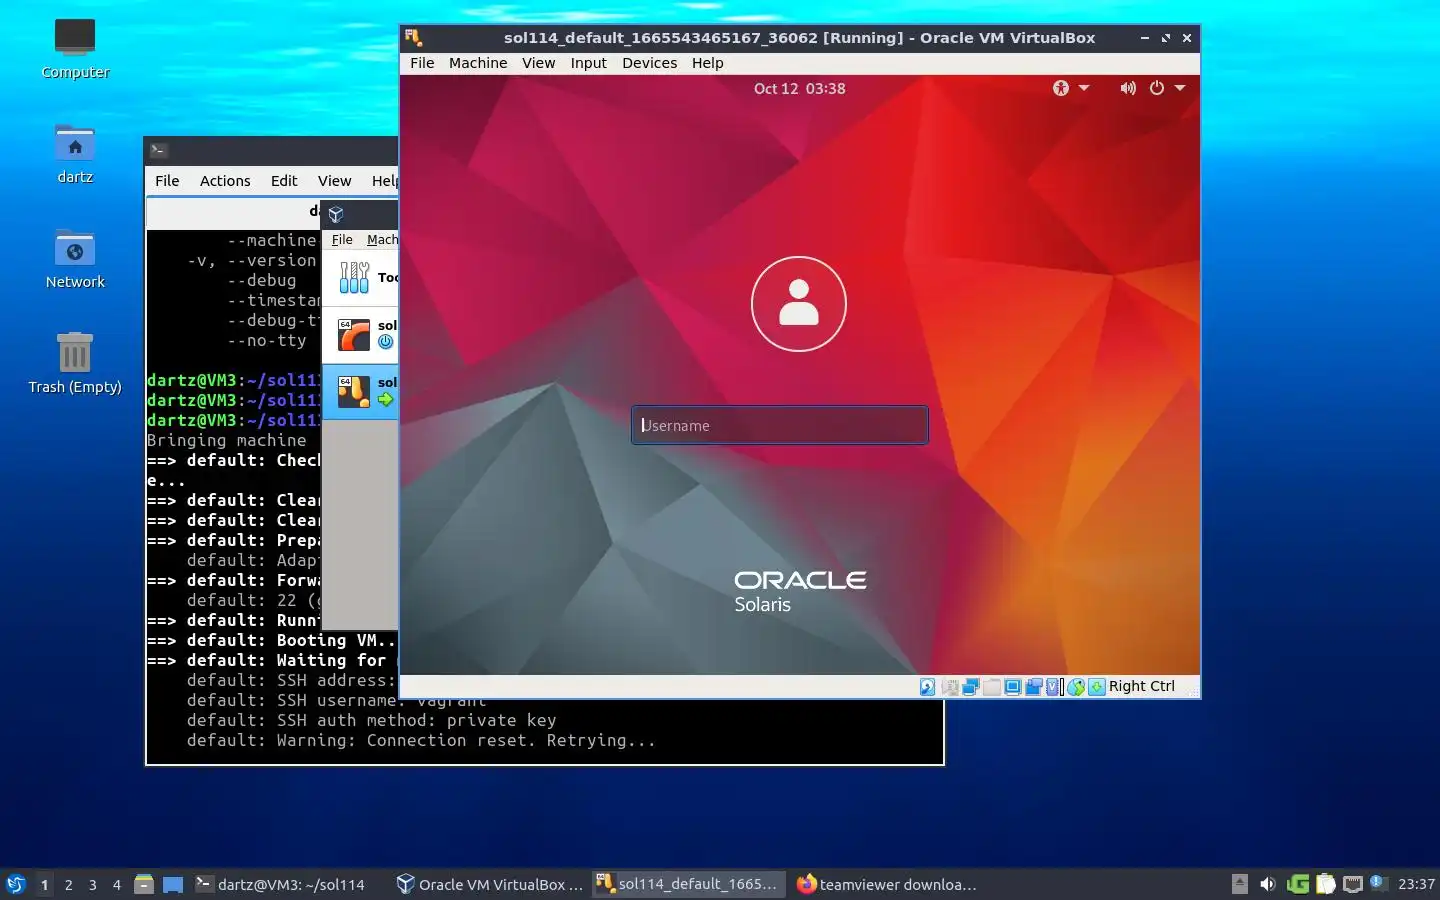Click the Right Ctrl host key label
The image size is (1440, 900).
(x=1142, y=686)
